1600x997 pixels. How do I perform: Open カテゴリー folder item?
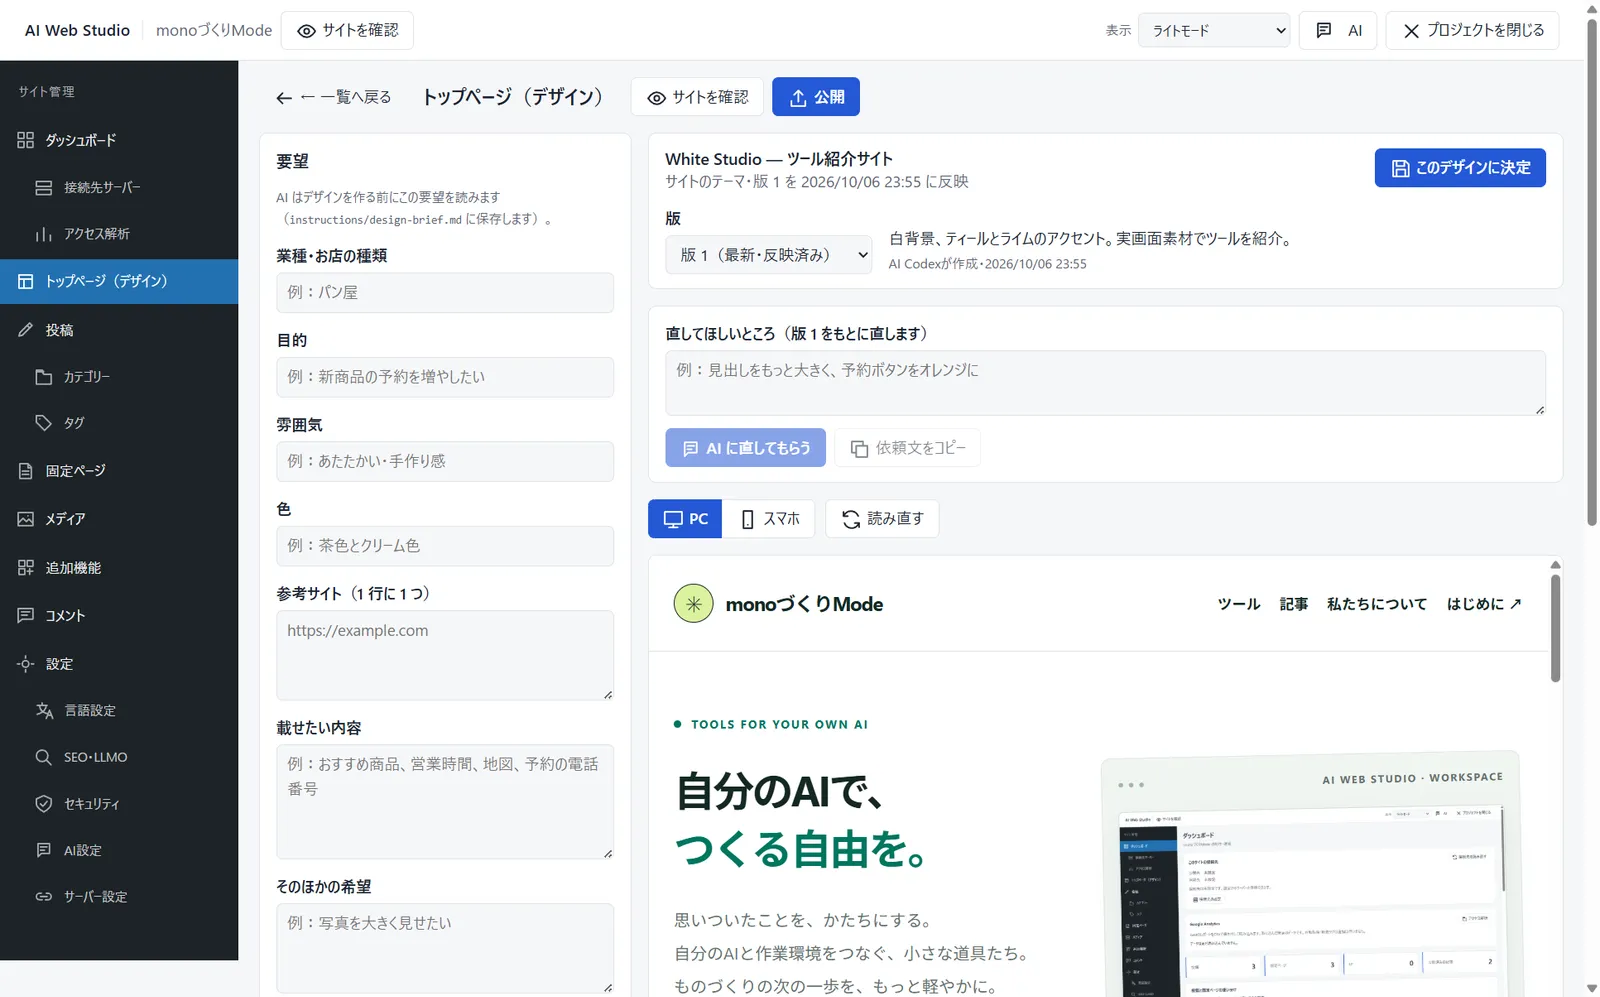119,377
